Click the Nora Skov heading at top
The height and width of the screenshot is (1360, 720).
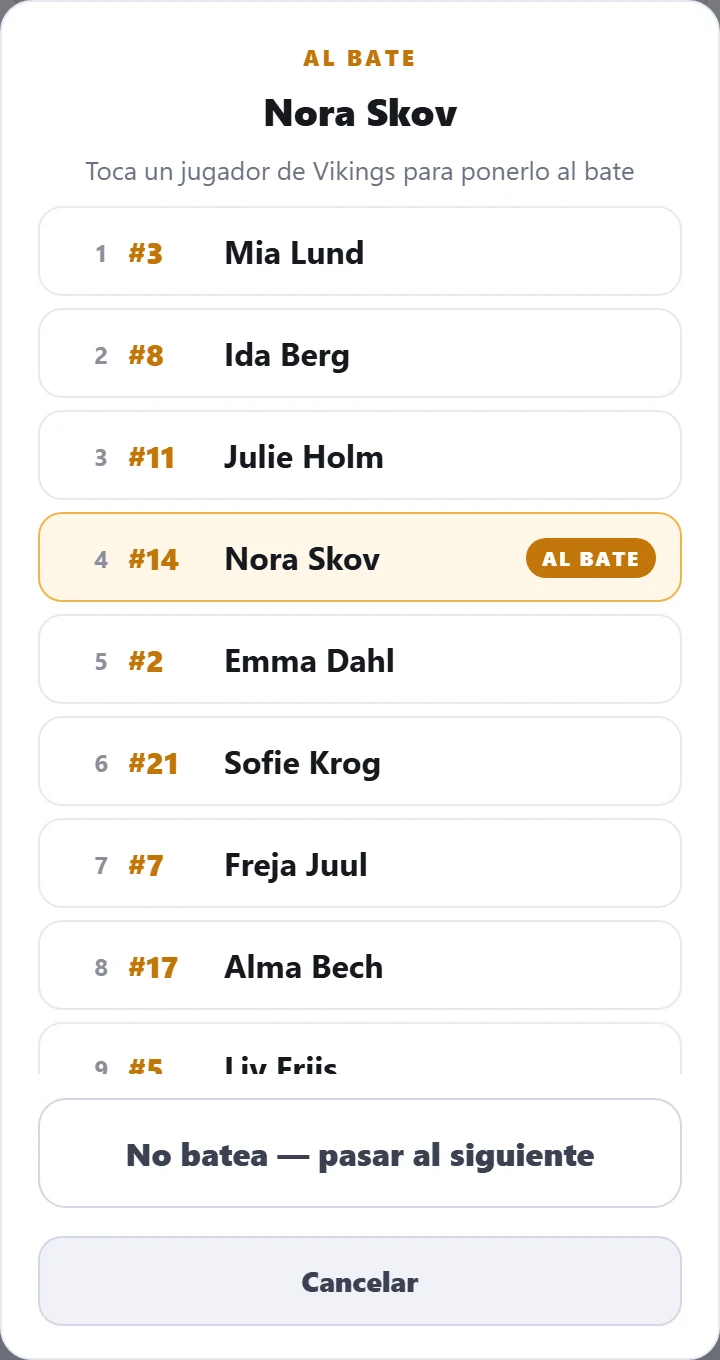pos(360,113)
